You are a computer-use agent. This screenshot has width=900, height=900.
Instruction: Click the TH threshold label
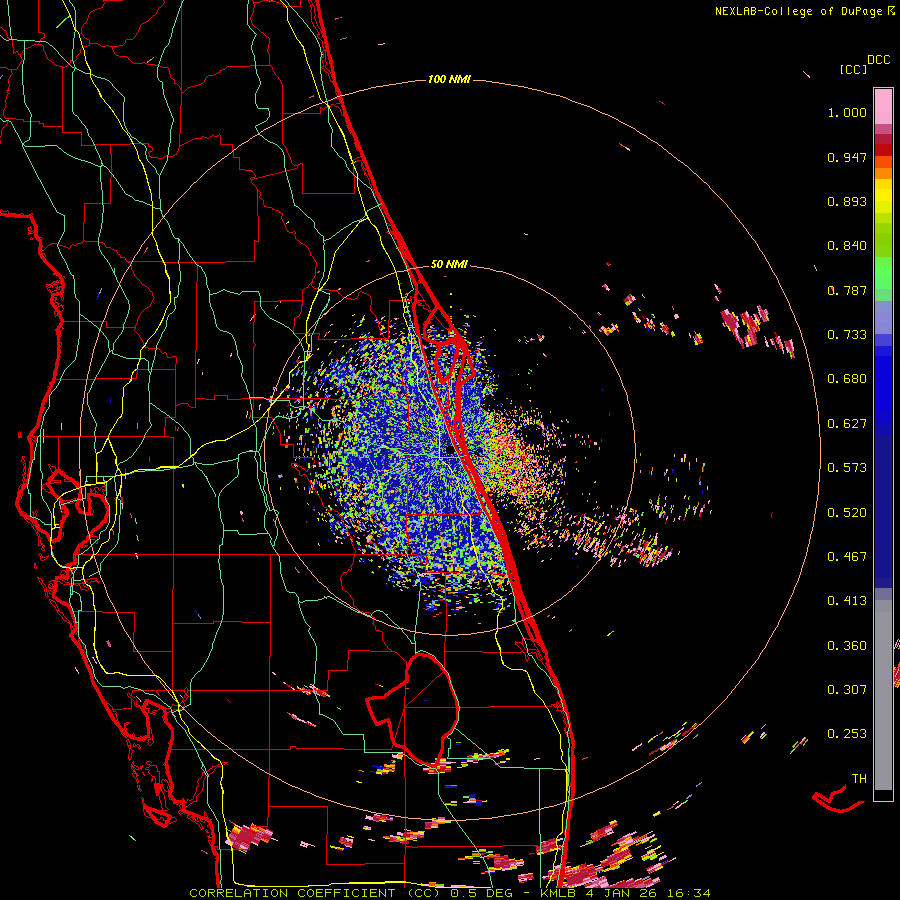859,779
